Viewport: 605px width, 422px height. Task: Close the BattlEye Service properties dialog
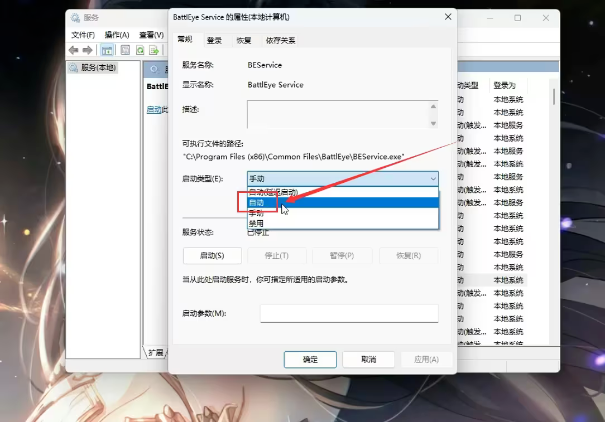click(x=448, y=17)
